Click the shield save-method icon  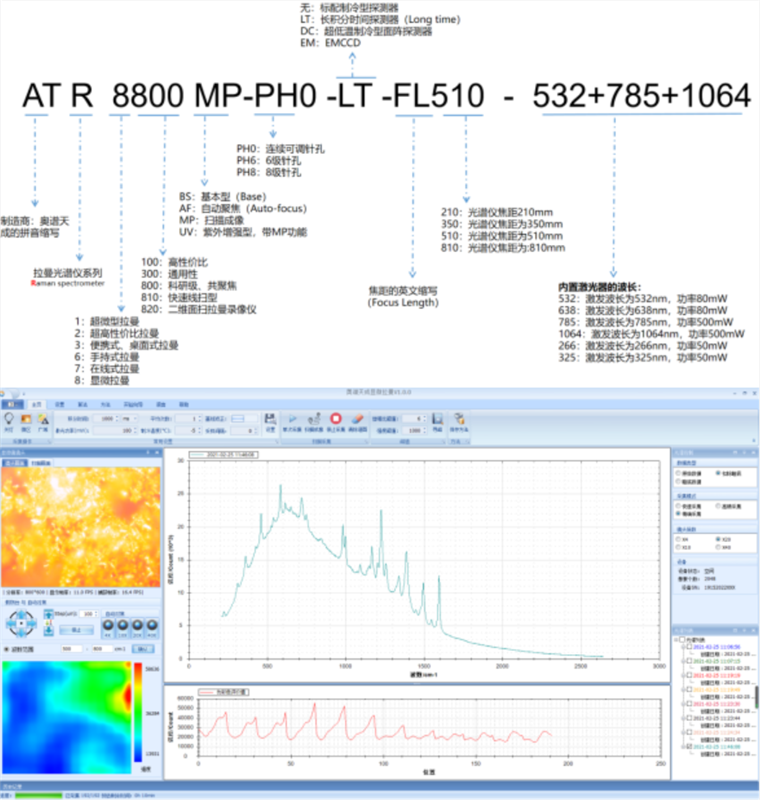pyautogui.click(x=459, y=420)
